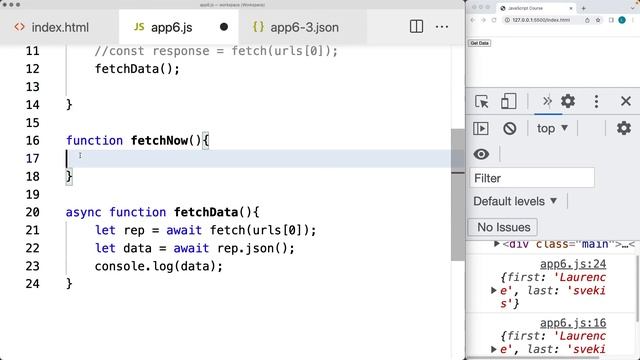The width and height of the screenshot is (640, 360).
Task: Open the top JavaScript context dropdown
Action: point(552,128)
